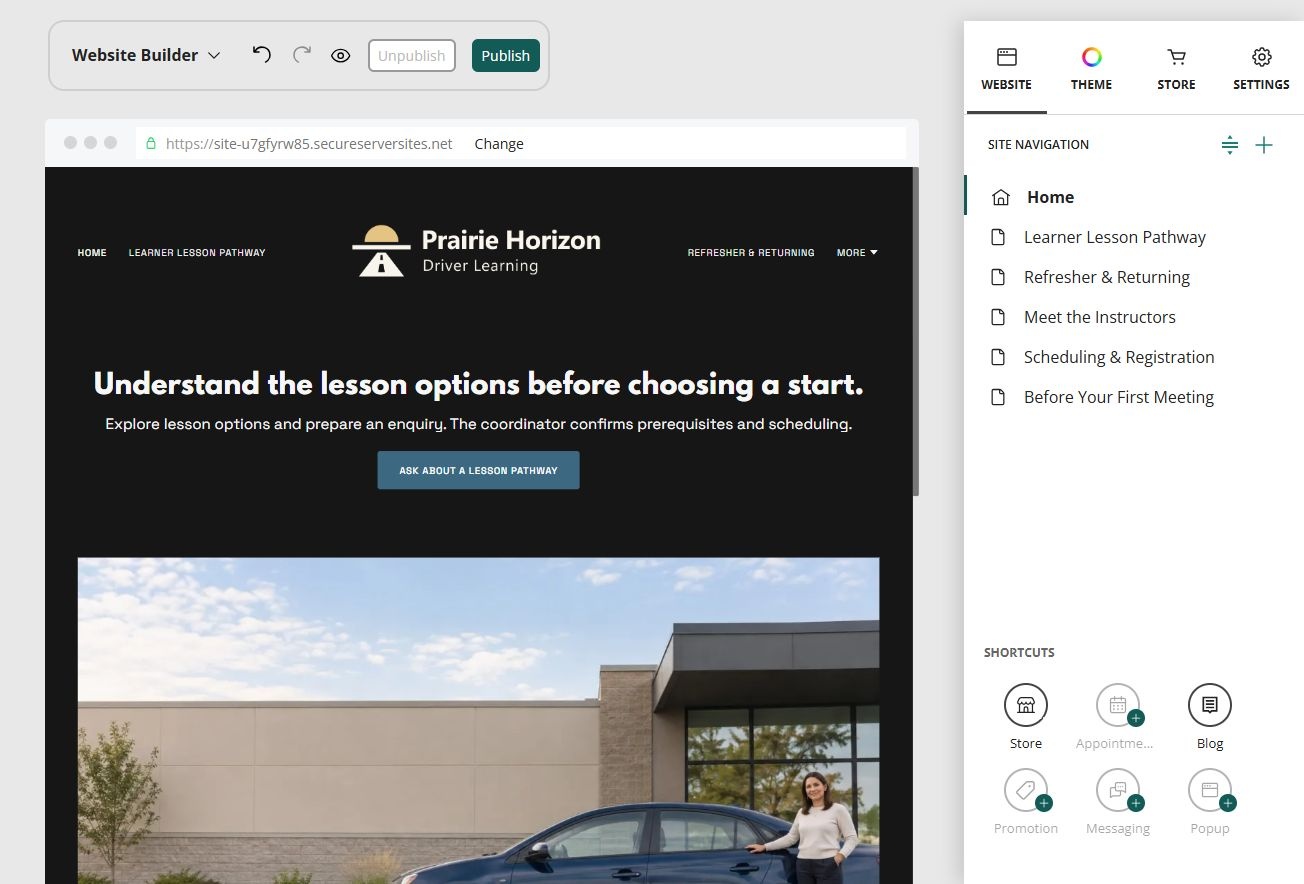Click REFRESHER & RETURNING preview menu link
This screenshot has width=1304, height=884.
[x=751, y=253]
